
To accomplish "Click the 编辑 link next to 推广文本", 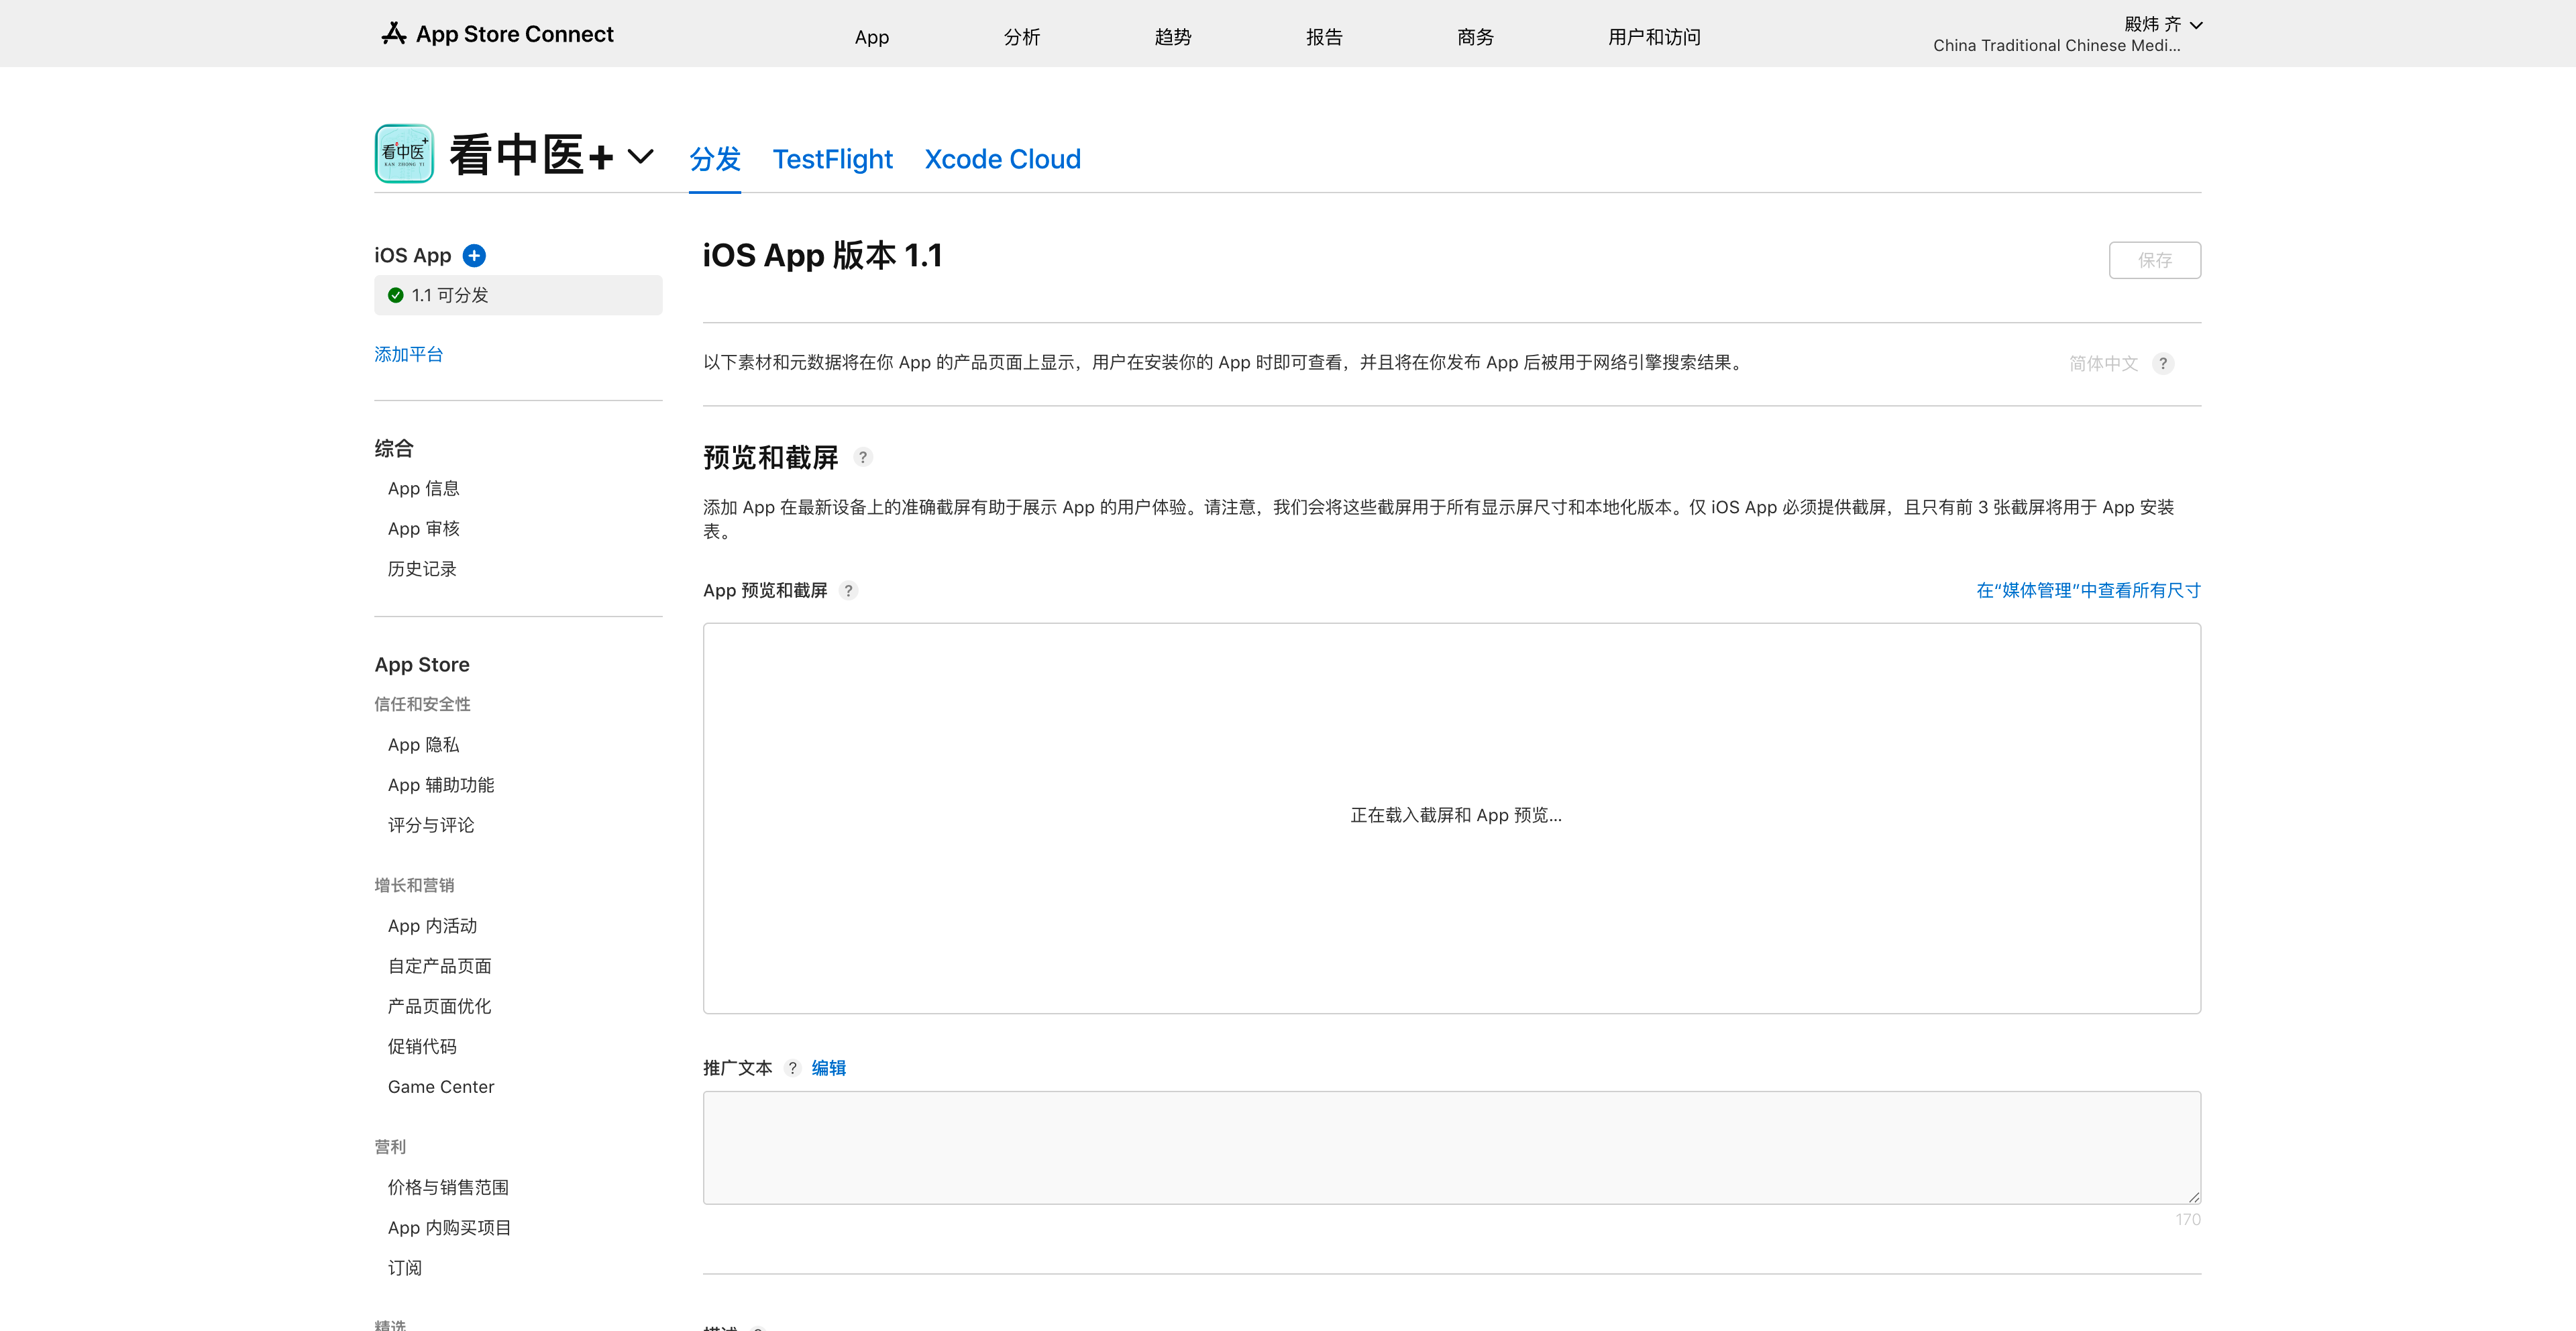I will (x=828, y=1068).
